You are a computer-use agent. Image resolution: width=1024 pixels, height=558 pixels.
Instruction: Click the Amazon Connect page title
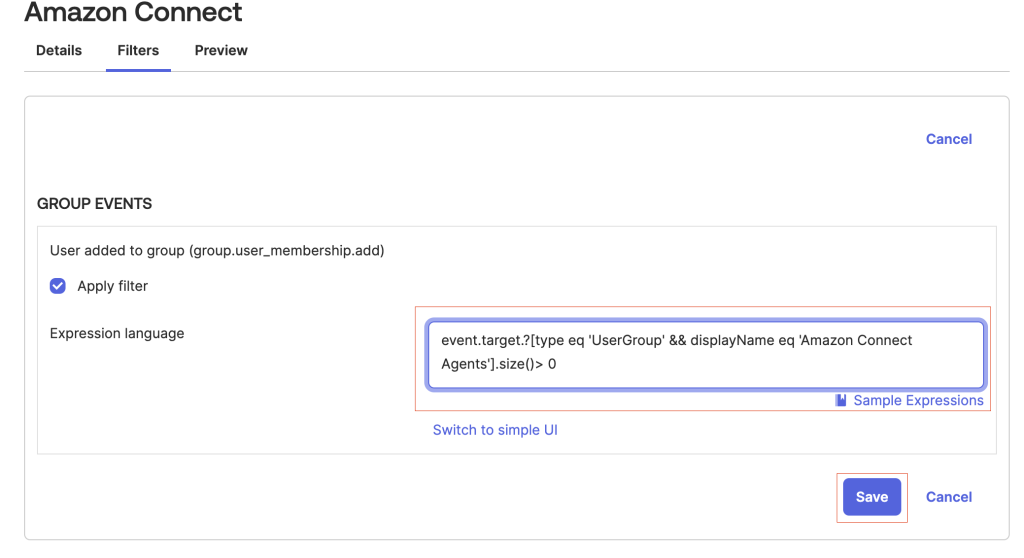pyautogui.click(x=133, y=12)
